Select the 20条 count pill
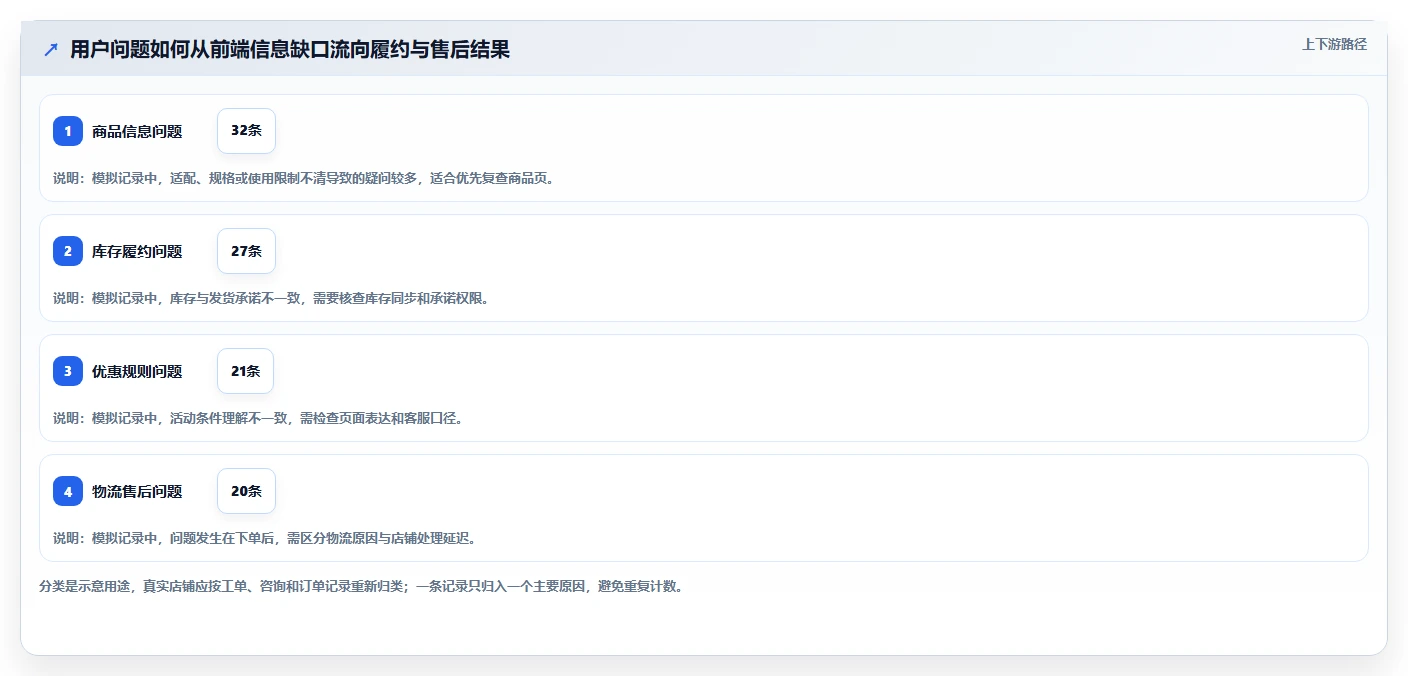1408x676 pixels. point(246,491)
